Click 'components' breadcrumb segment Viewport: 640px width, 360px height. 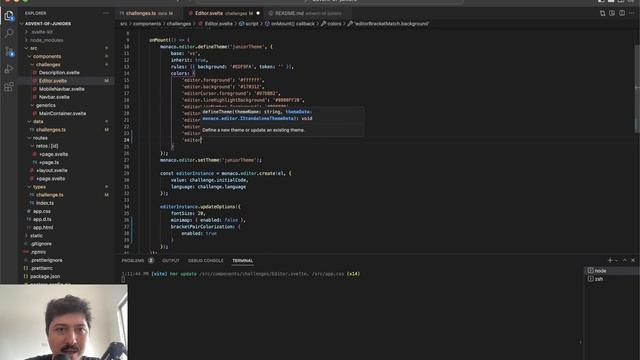(x=147, y=24)
